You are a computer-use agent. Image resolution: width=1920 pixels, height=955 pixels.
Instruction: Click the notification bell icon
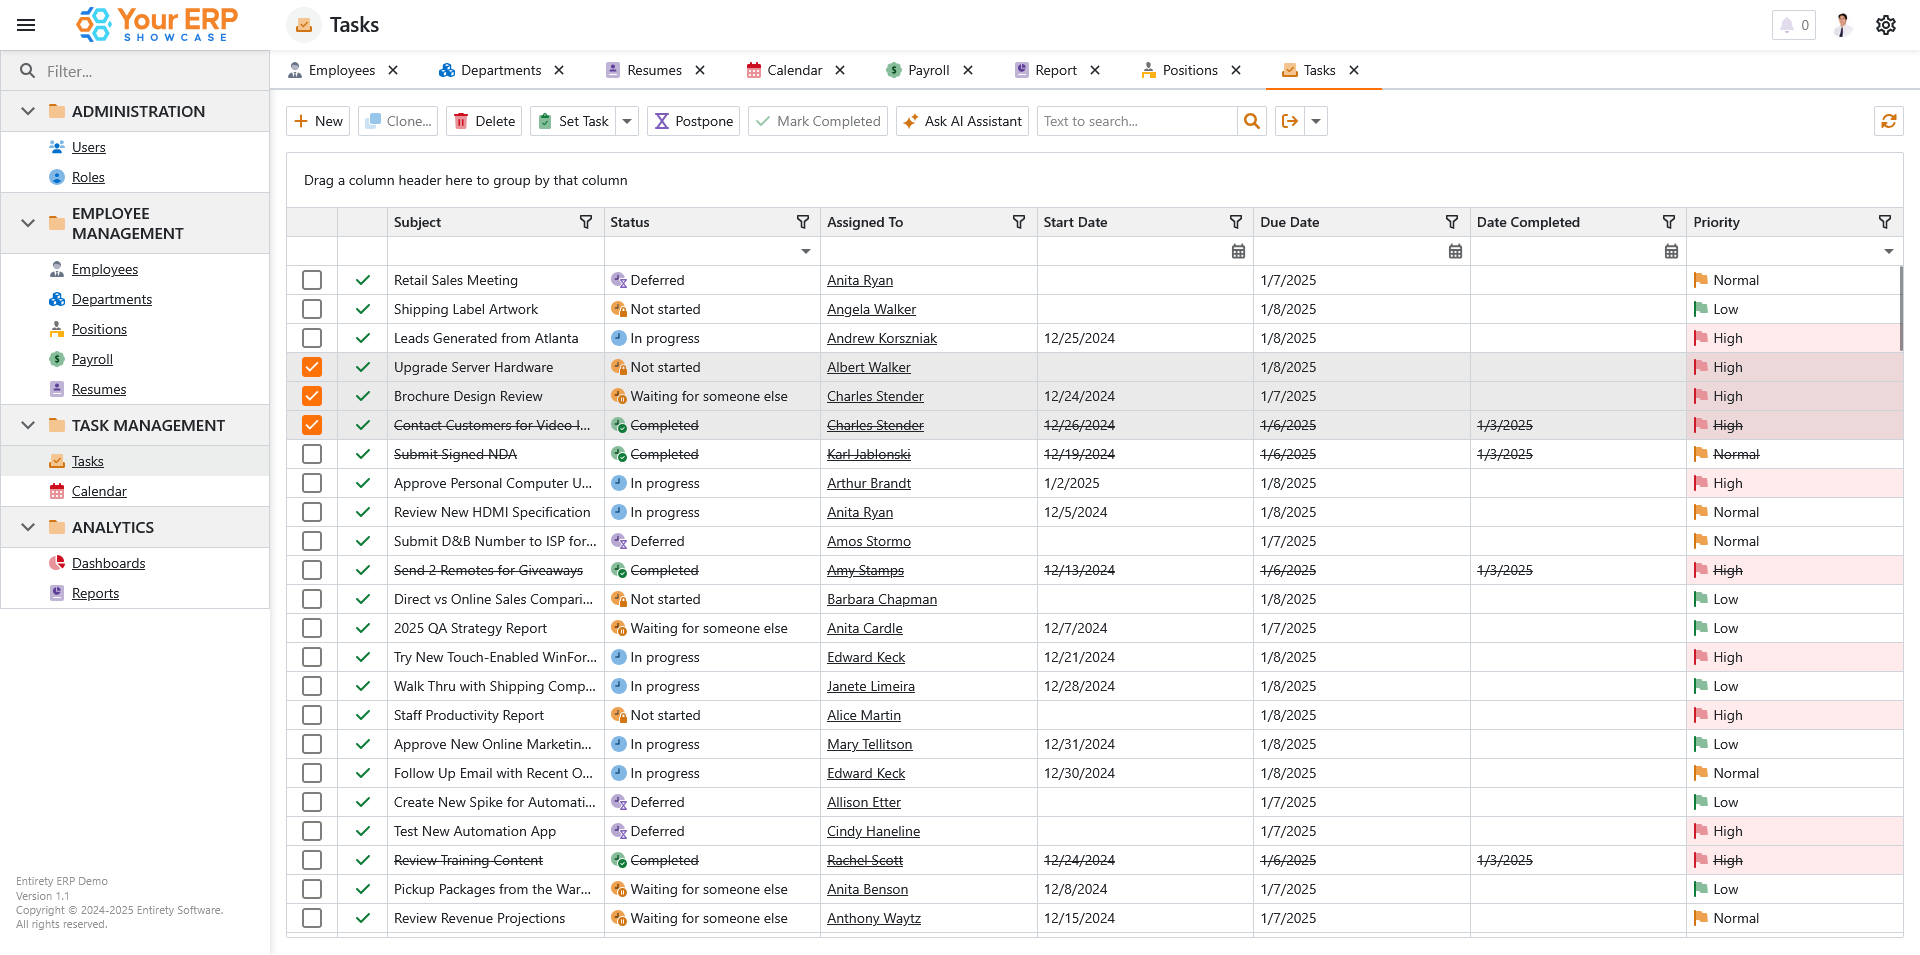pyautogui.click(x=1787, y=25)
